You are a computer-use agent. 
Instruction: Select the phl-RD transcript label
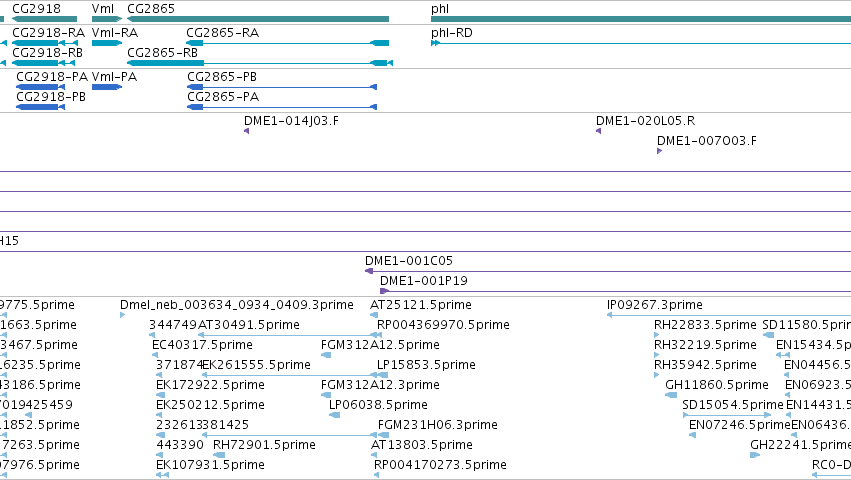452,33
